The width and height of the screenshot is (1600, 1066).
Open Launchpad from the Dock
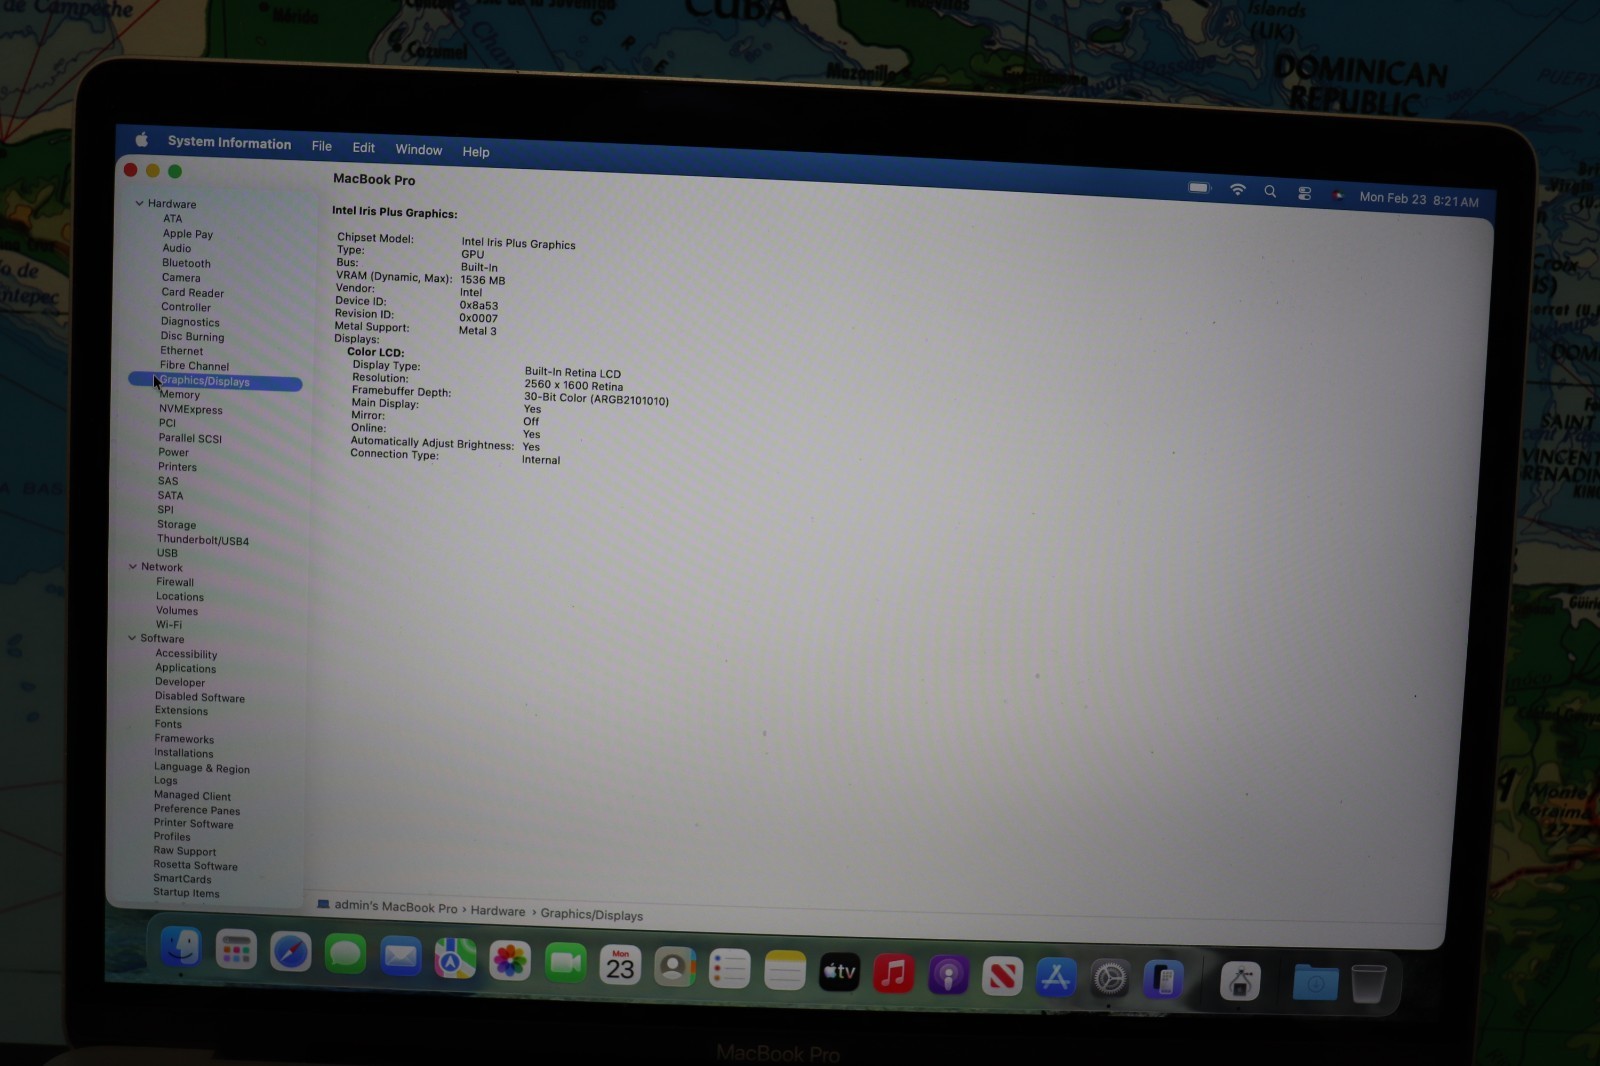pyautogui.click(x=236, y=949)
